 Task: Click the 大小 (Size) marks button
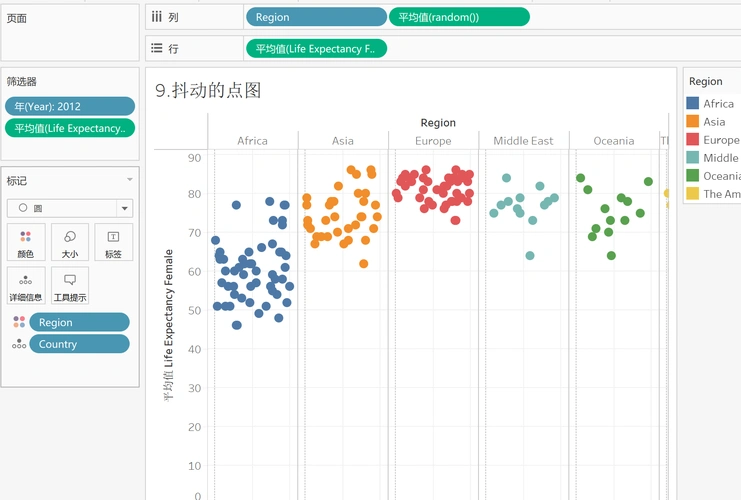point(70,242)
